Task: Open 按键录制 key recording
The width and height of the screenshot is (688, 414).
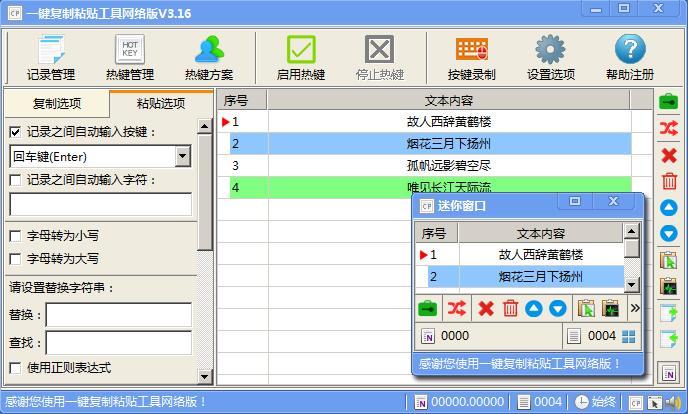Action: (x=471, y=57)
